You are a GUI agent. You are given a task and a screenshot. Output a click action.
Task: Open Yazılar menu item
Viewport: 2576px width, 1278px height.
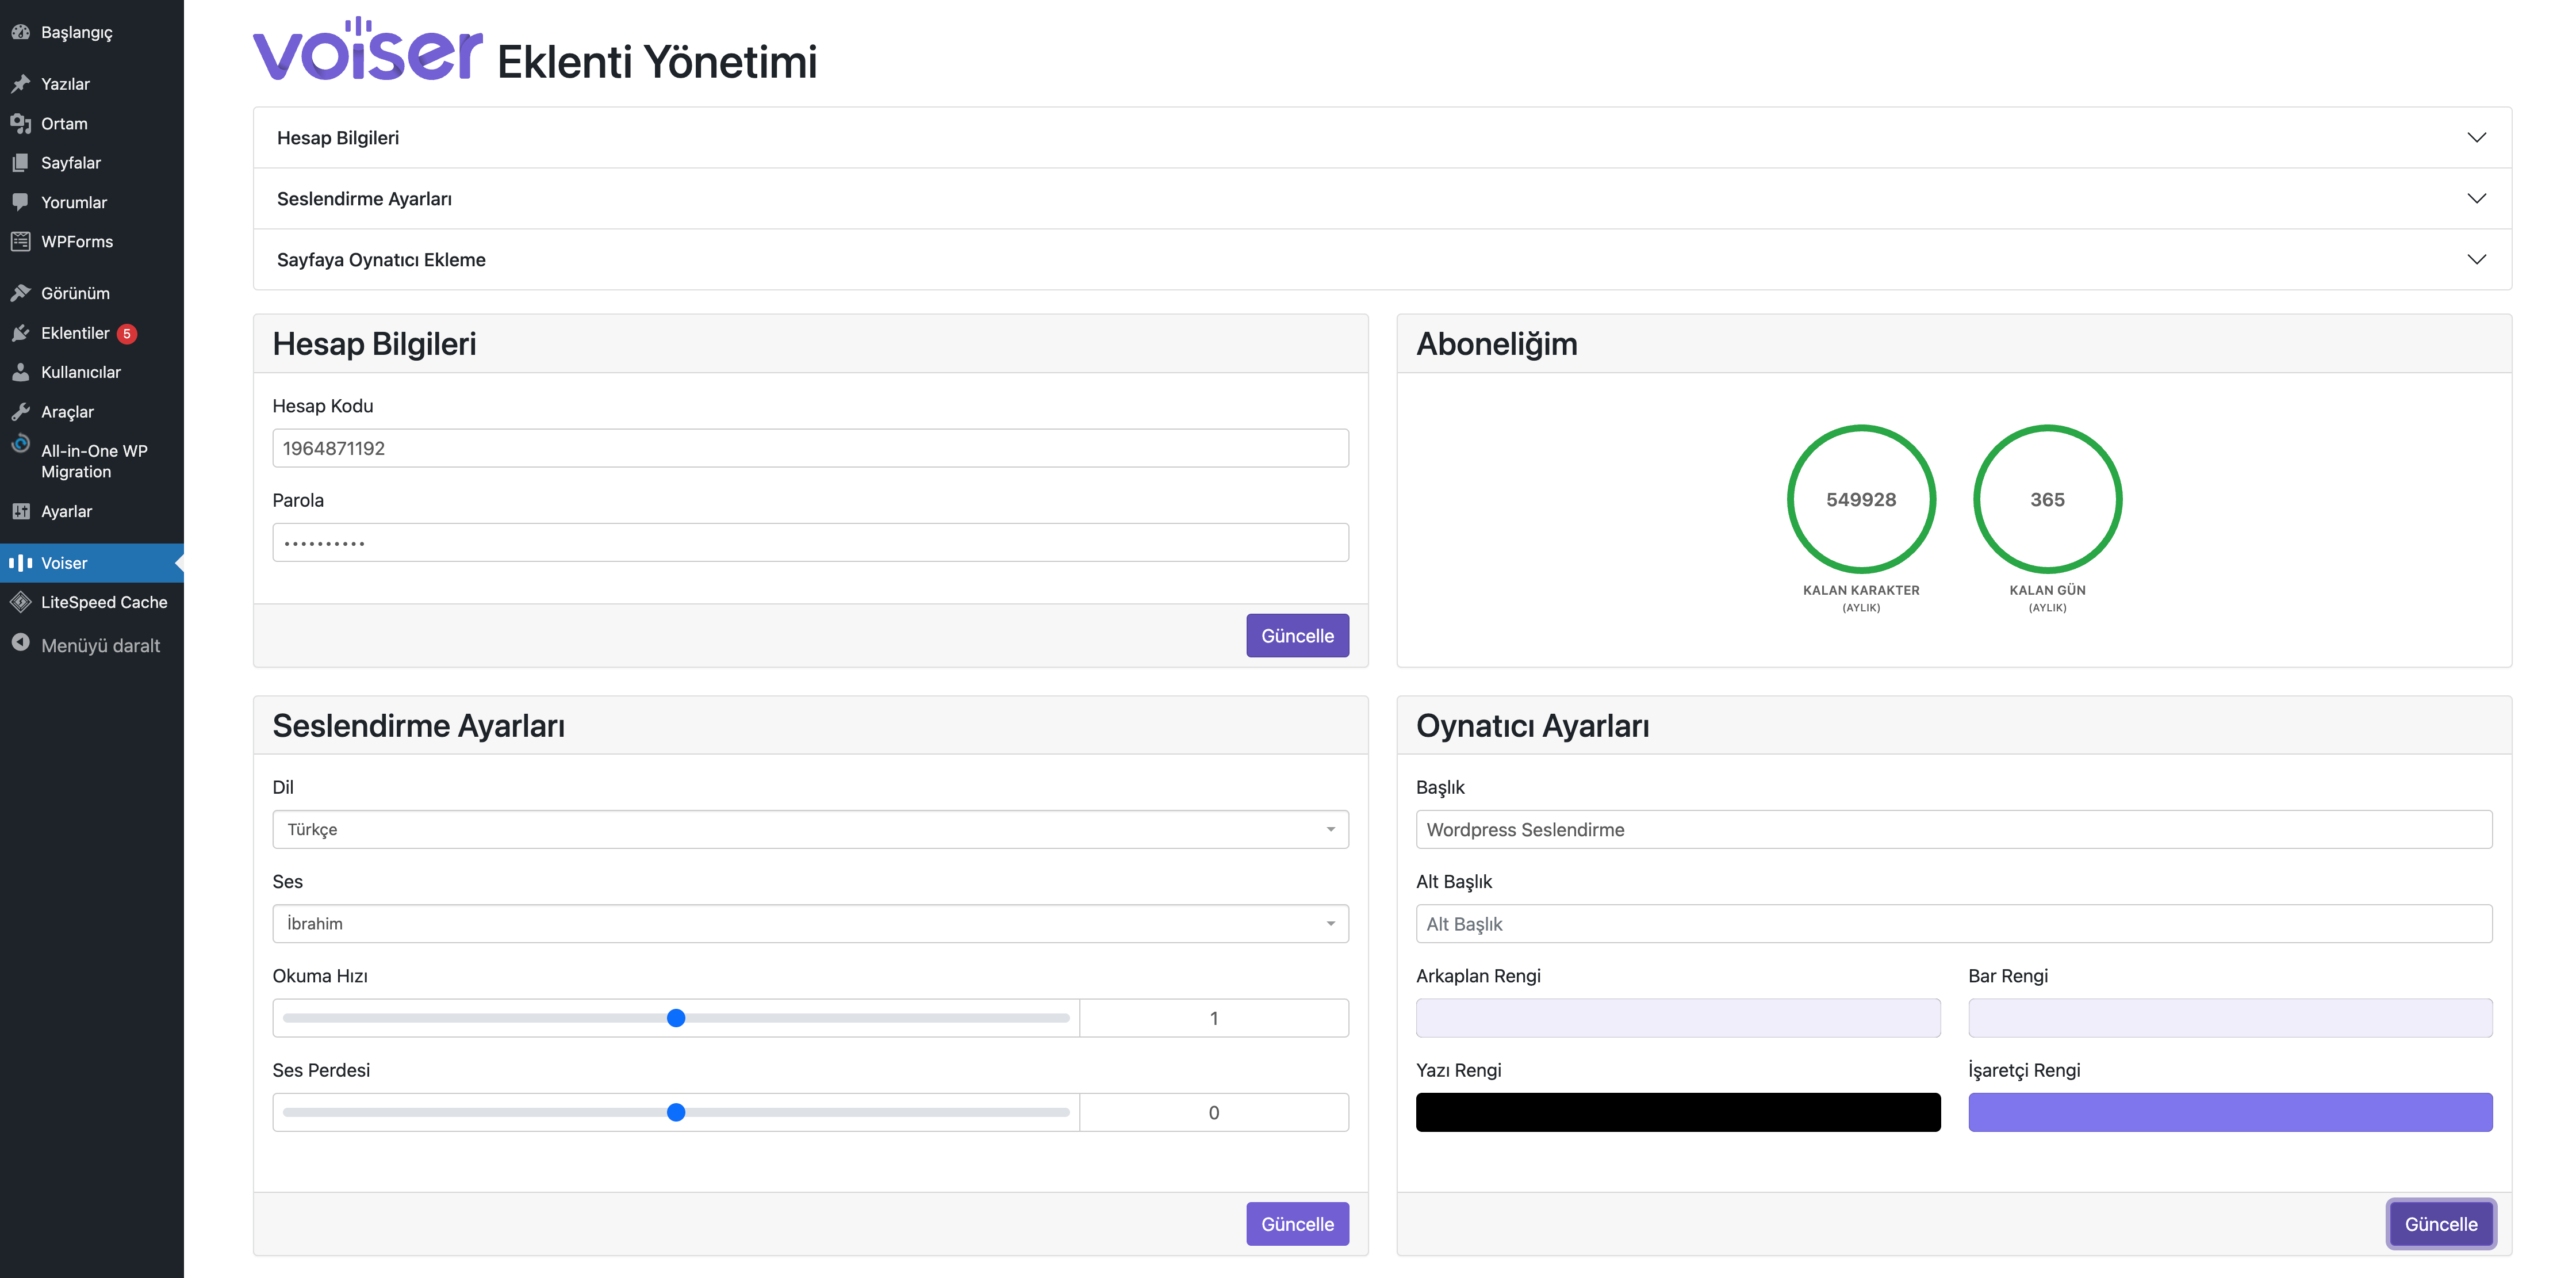[x=65, y=84]
